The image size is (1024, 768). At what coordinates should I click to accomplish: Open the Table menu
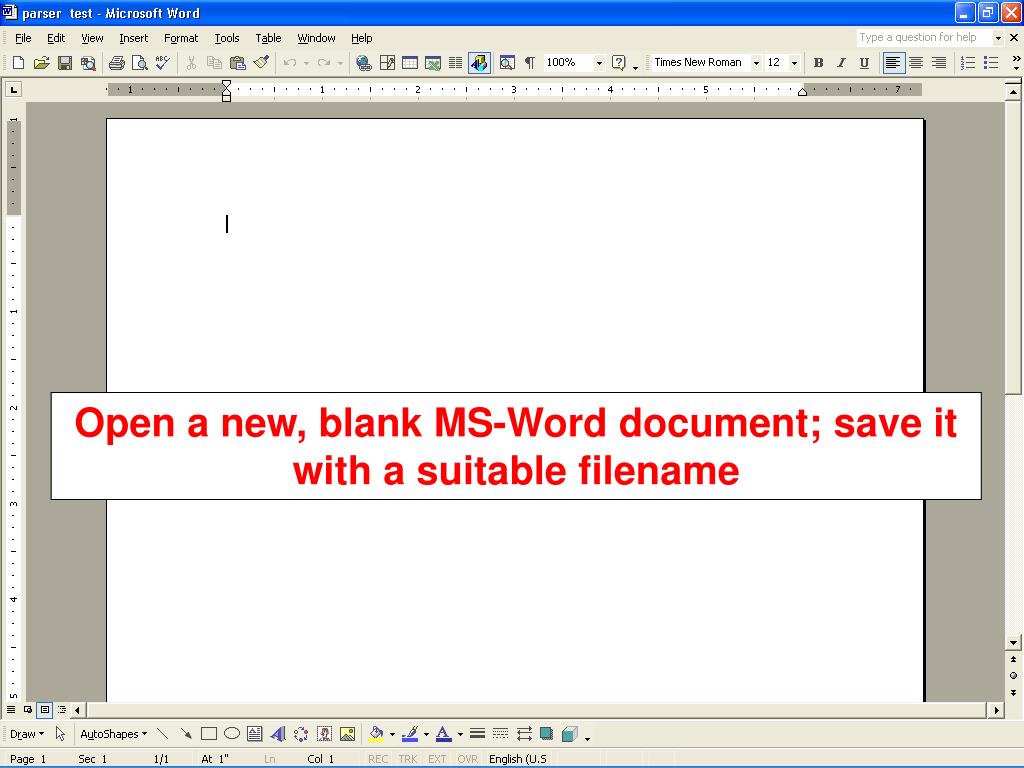268,38
